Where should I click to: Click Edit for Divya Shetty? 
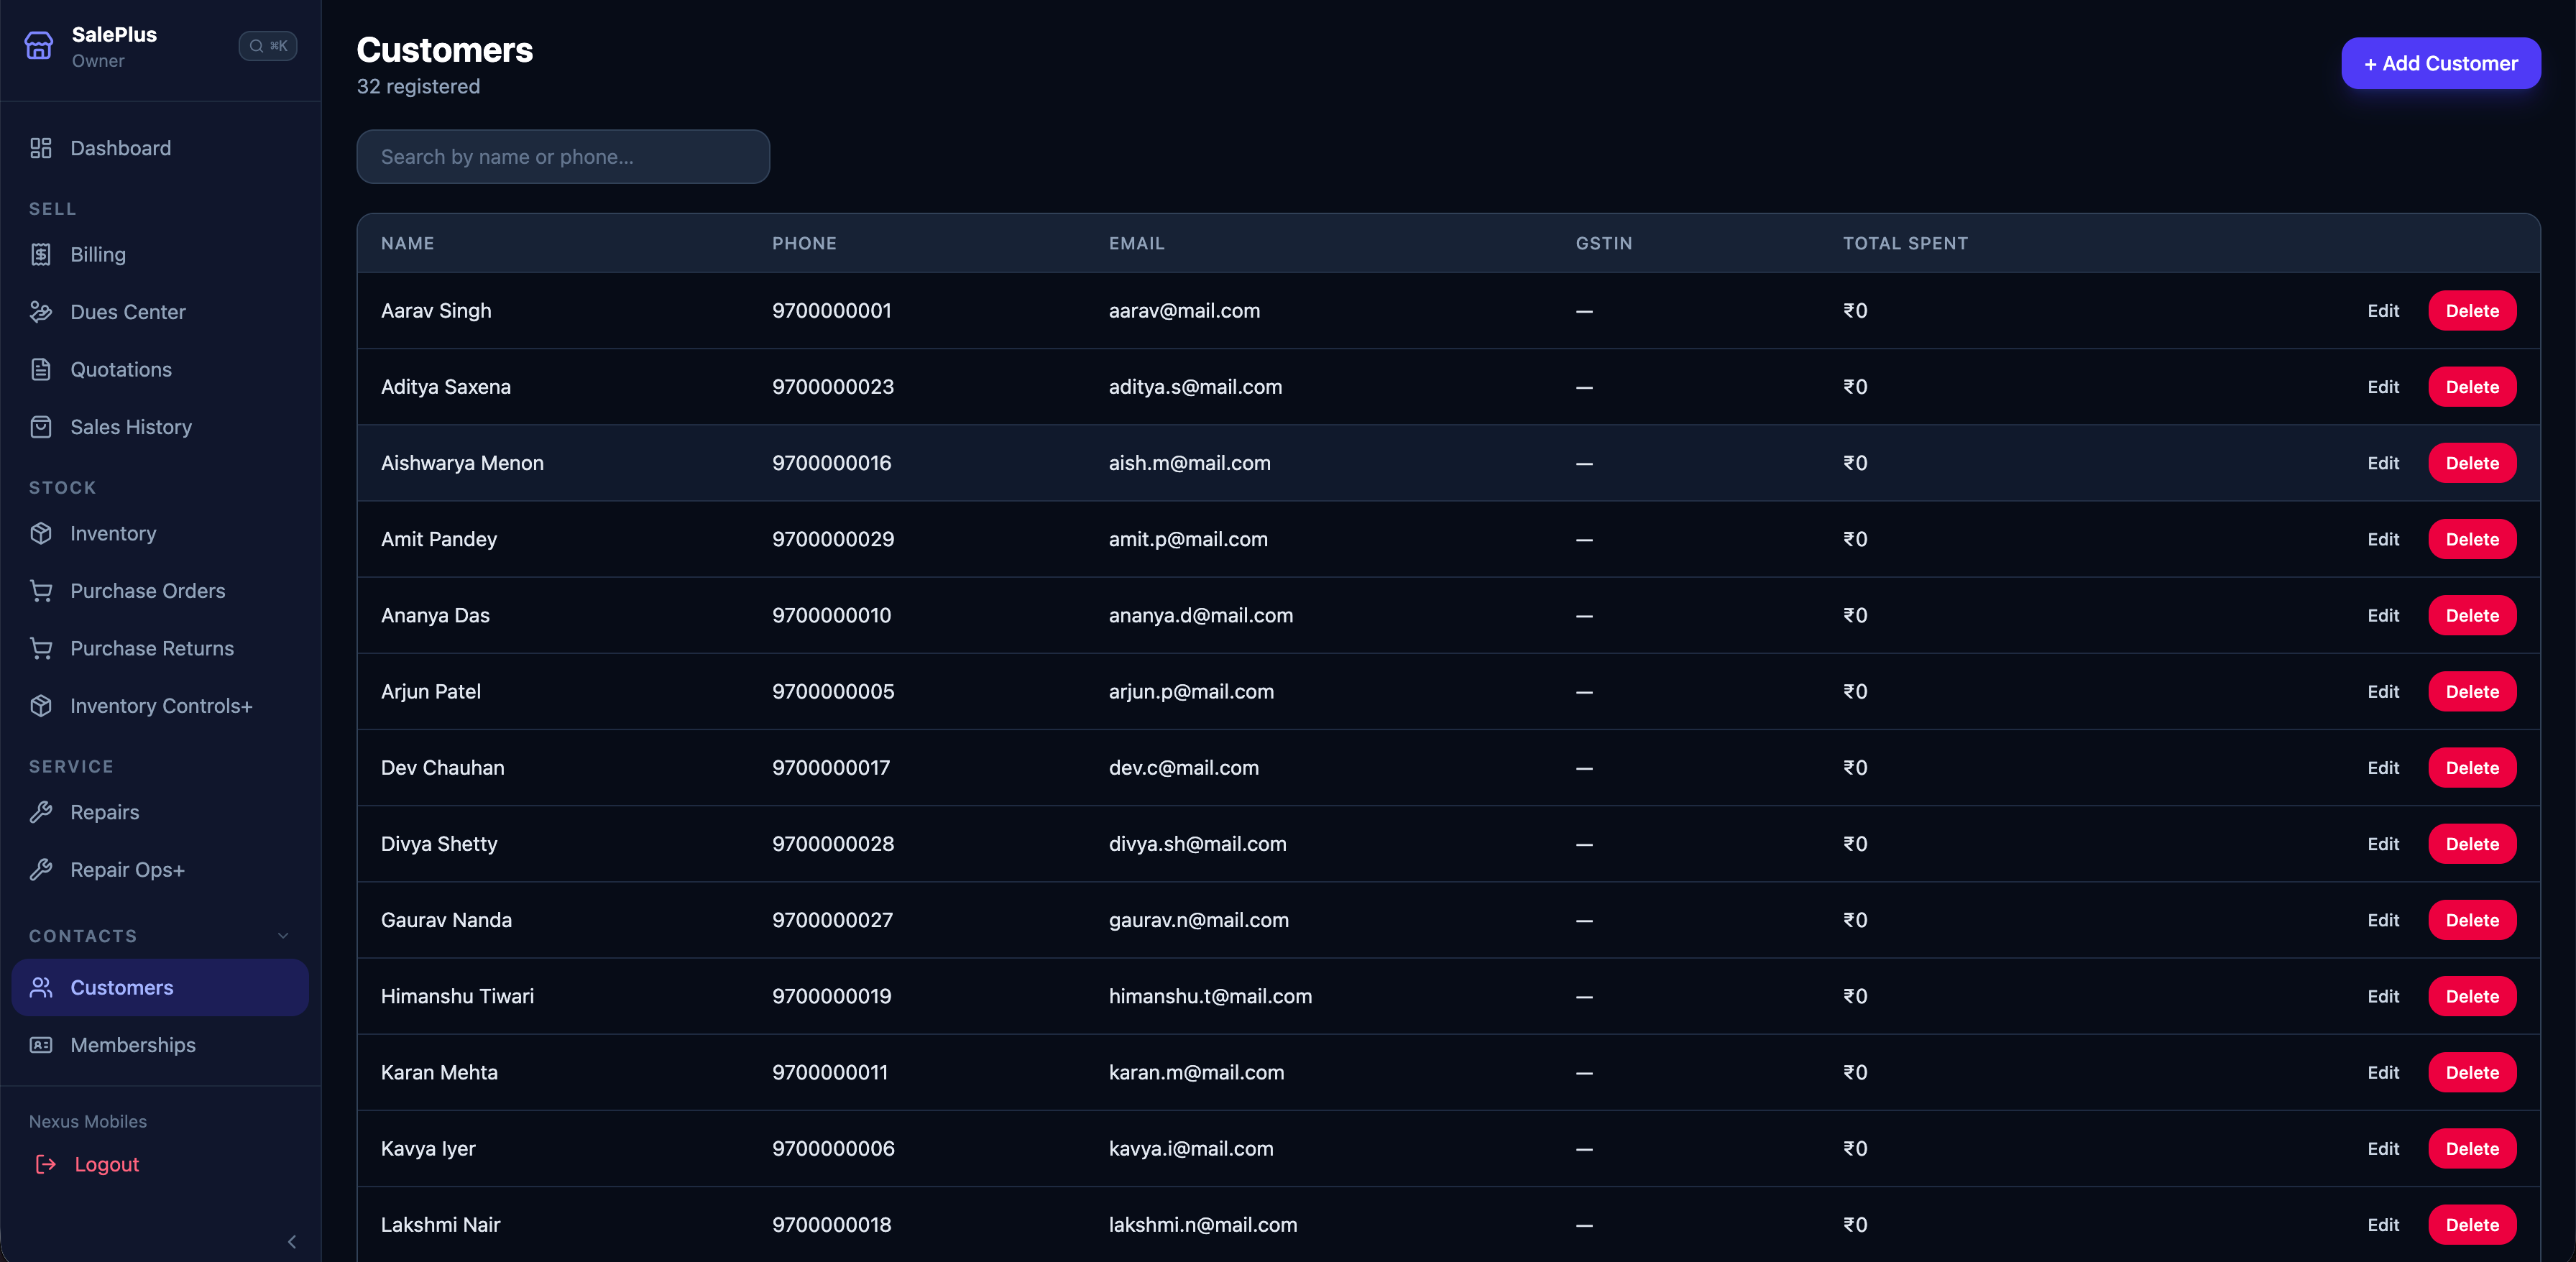[2383, 844]
